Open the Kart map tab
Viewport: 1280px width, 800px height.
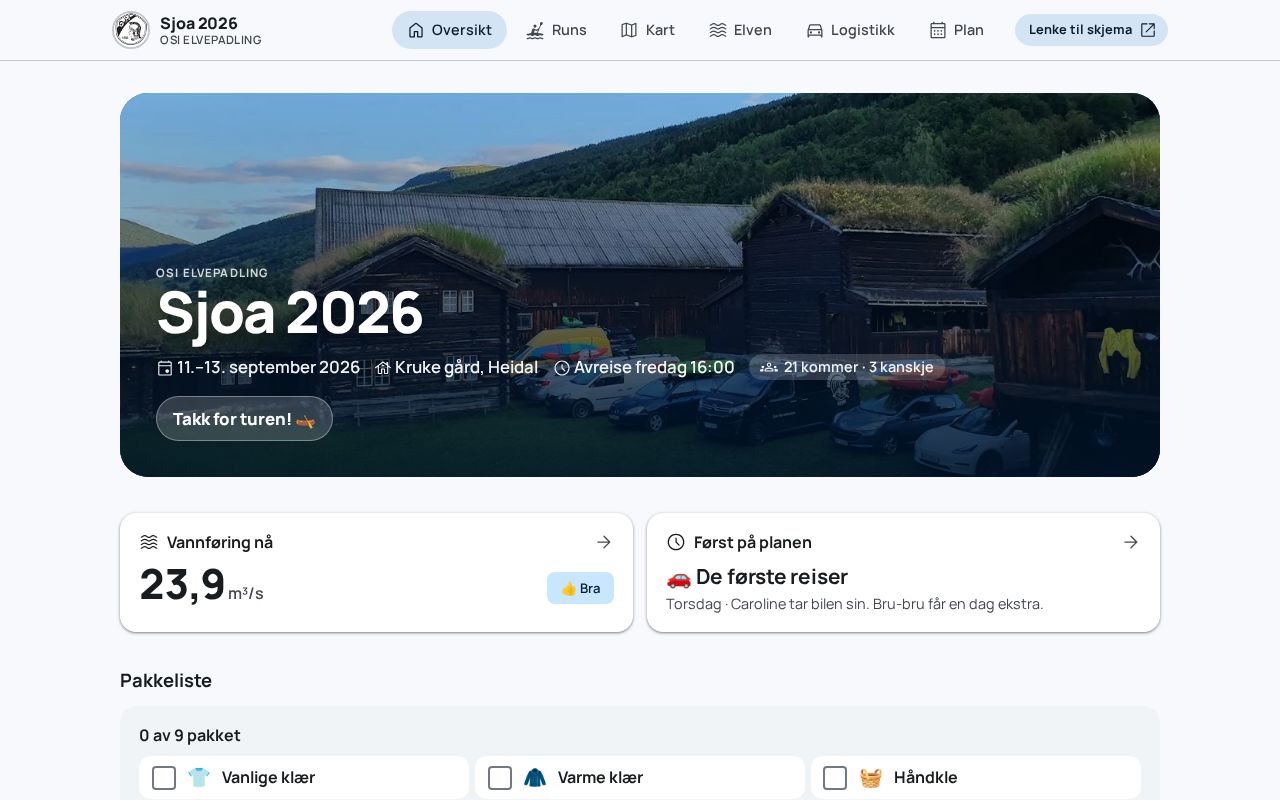click(x=647, y=30)
